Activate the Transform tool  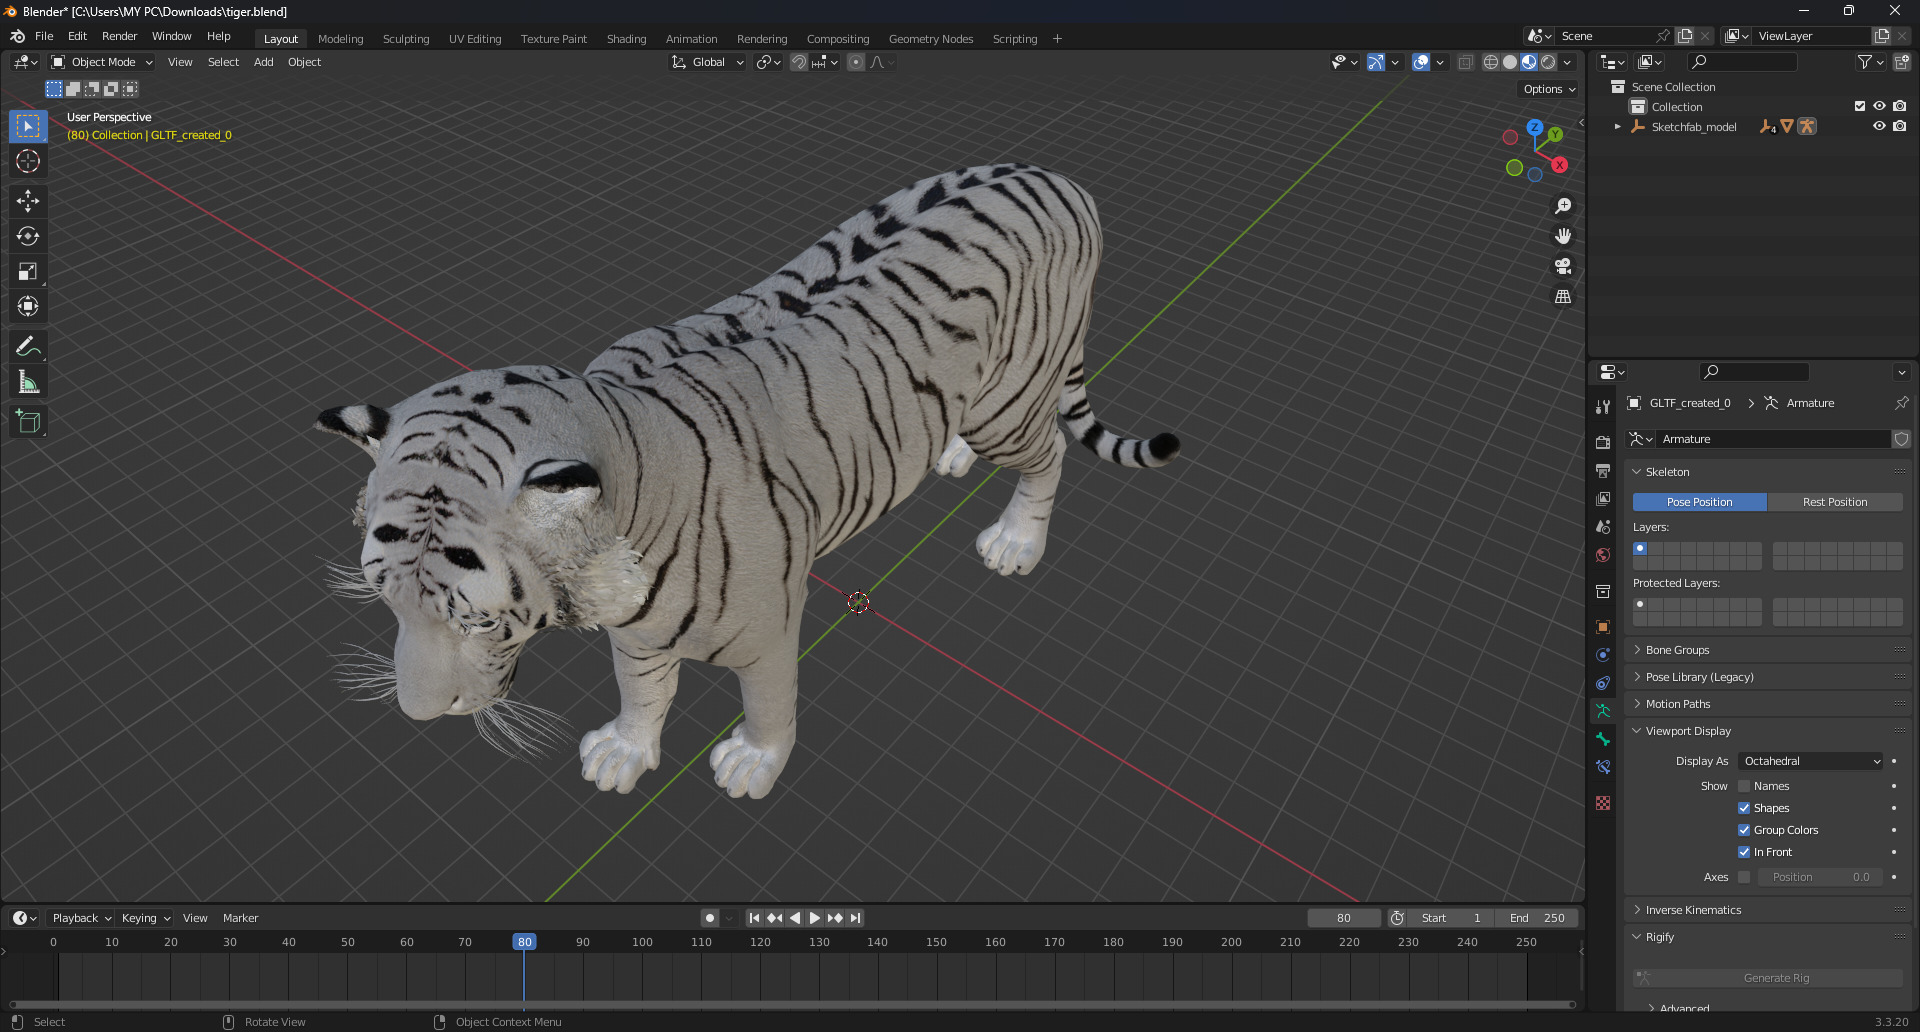pyautogui.click(x=28, y=306)
